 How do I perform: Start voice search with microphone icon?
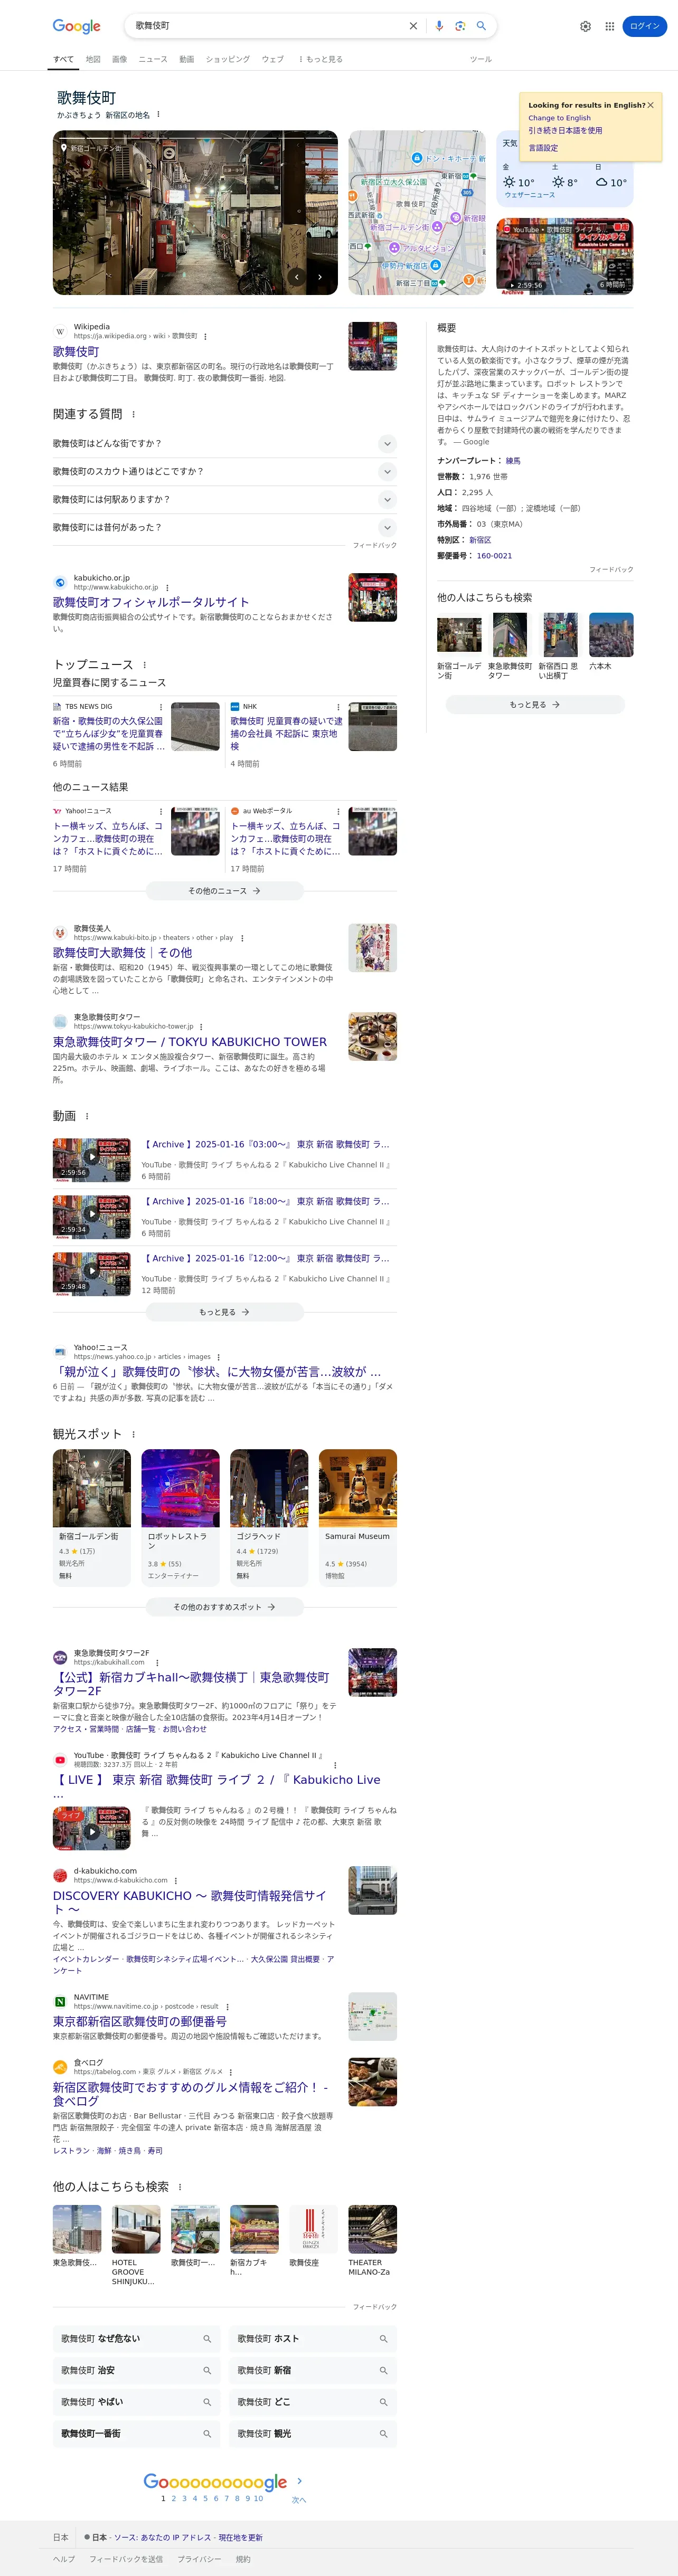(x=439, y=26)
